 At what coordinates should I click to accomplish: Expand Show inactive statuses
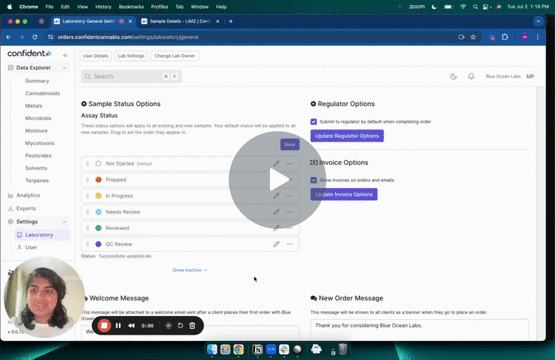pos(190,270)
